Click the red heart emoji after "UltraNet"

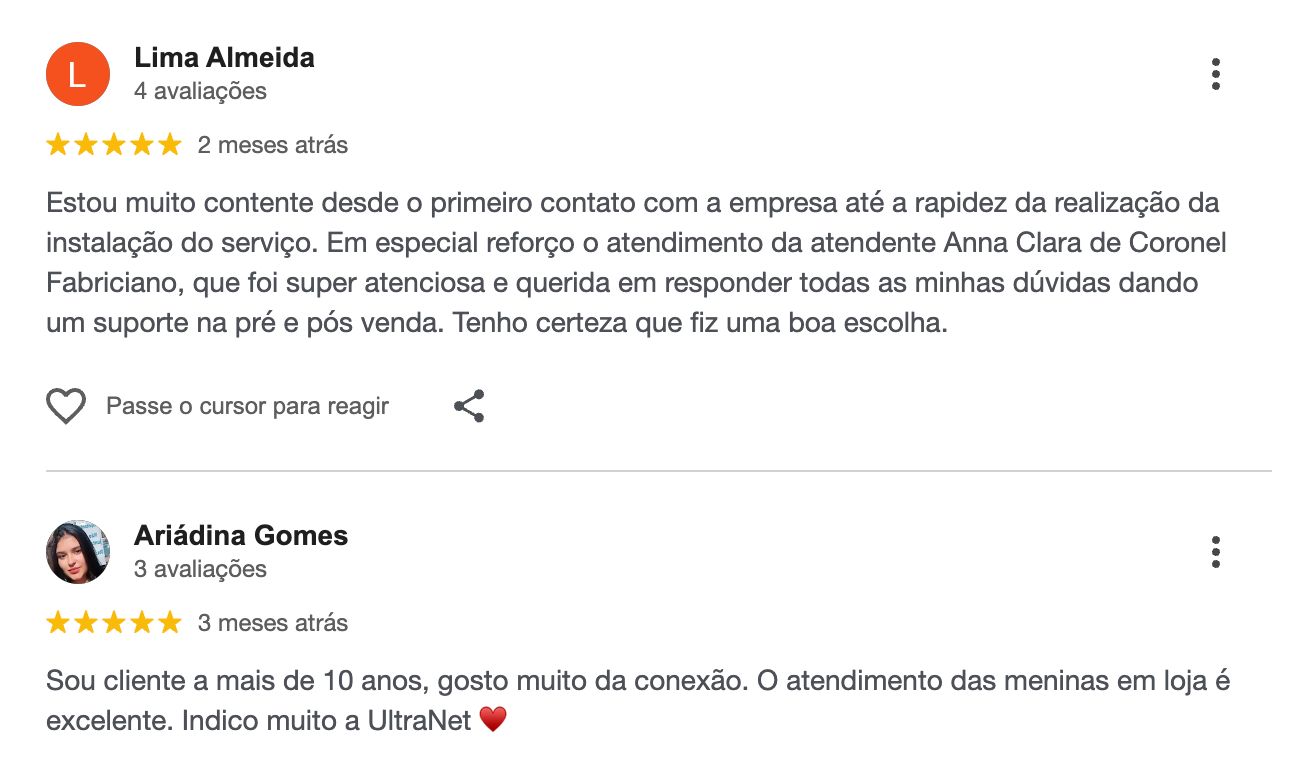(x=494, y=719)
